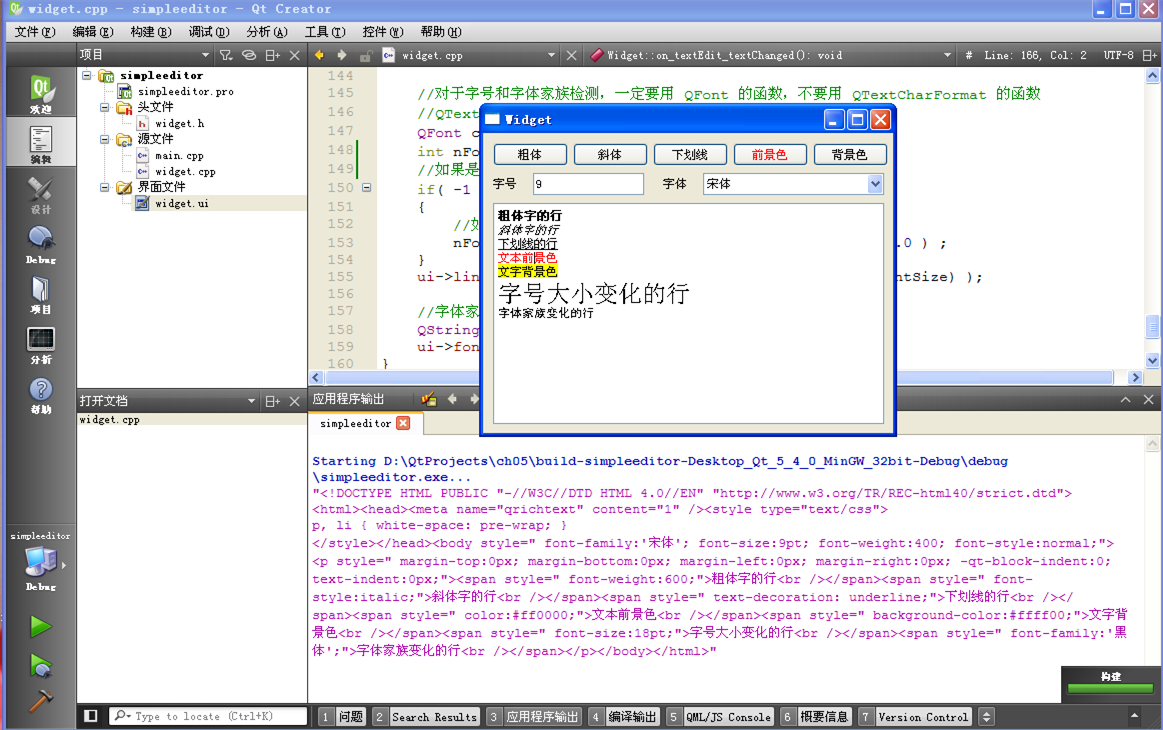1163x730 pixels.
Task: Toggle 斜体 italic in the Widget dialog
Action: 609,154
